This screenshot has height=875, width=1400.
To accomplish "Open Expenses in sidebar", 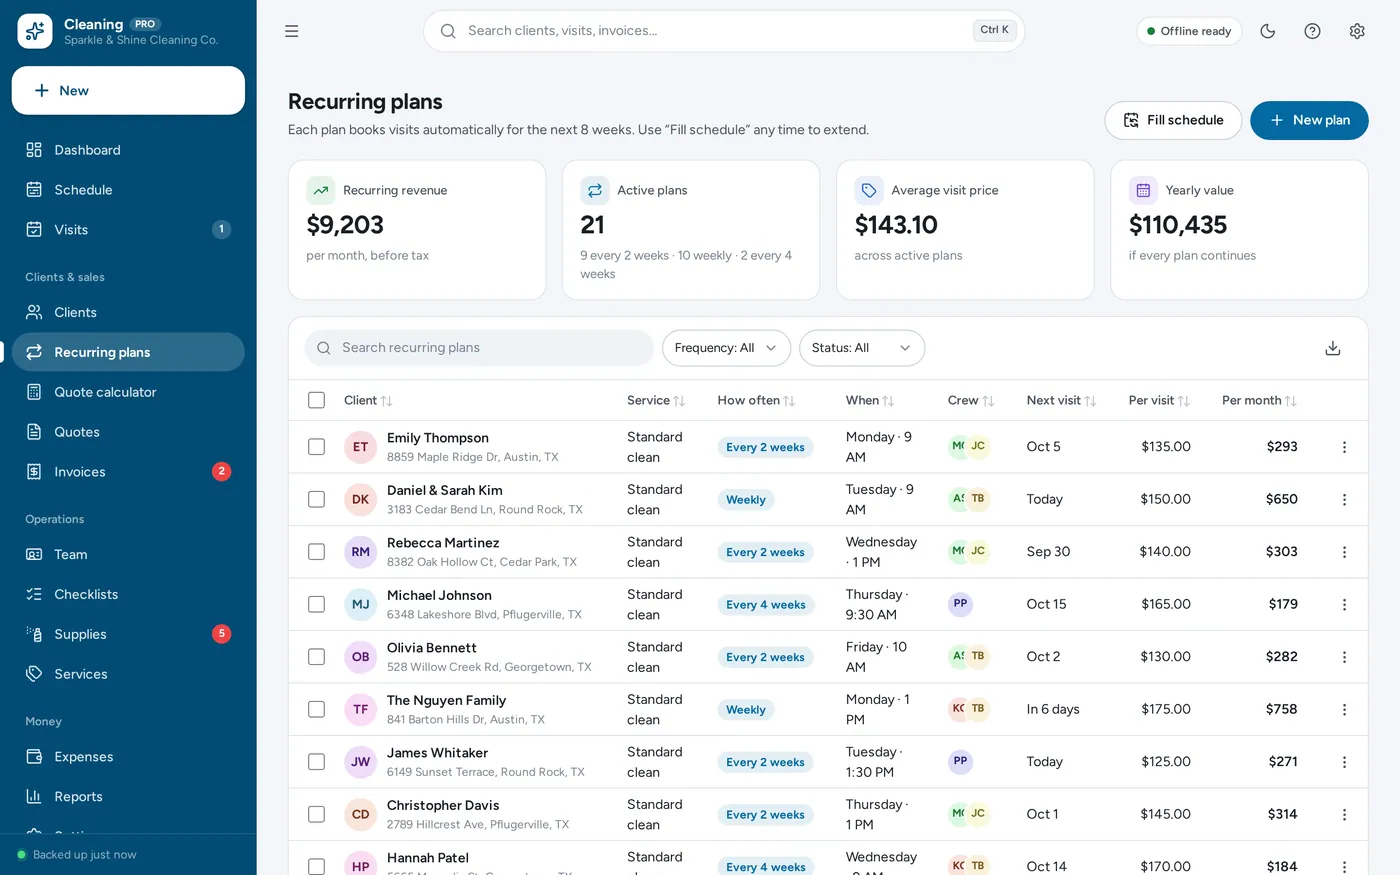I will (x=128, y=756).
